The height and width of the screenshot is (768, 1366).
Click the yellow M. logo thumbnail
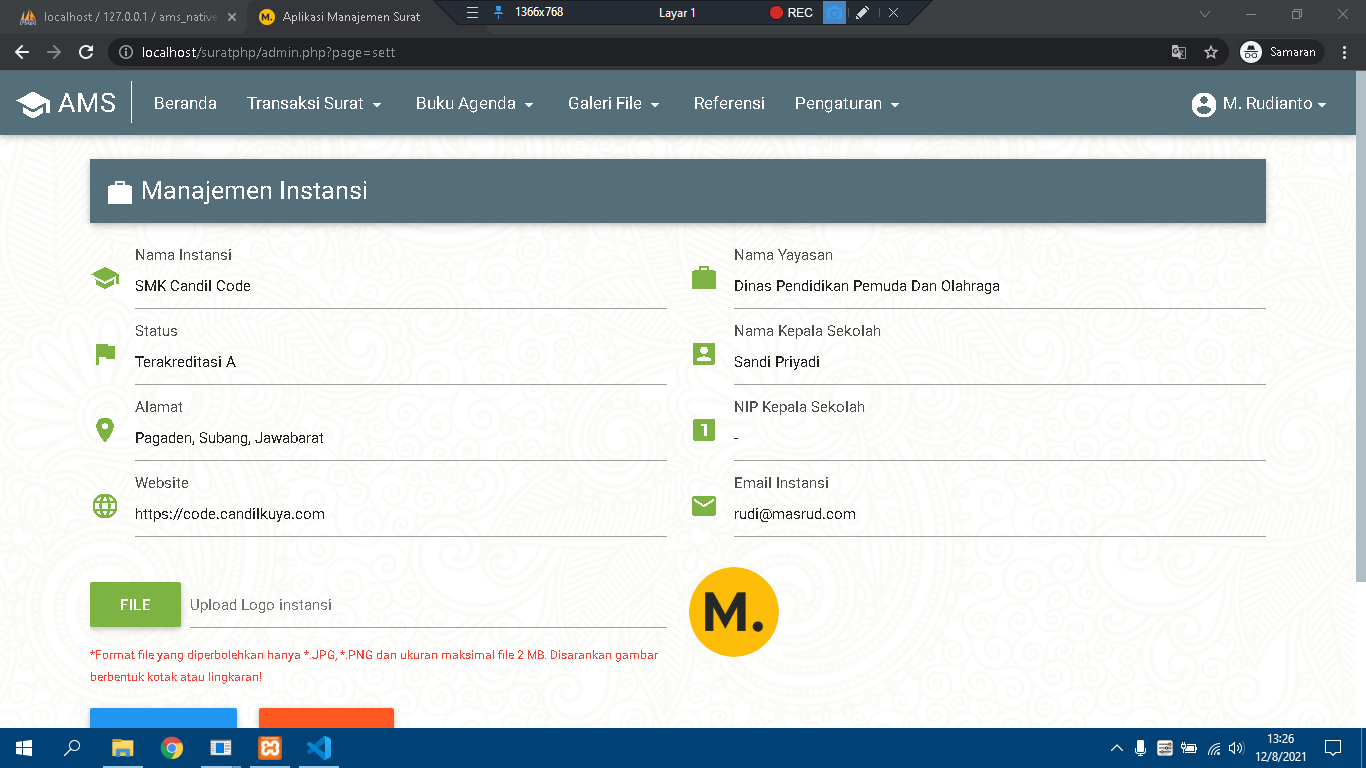tap(734, 612)
